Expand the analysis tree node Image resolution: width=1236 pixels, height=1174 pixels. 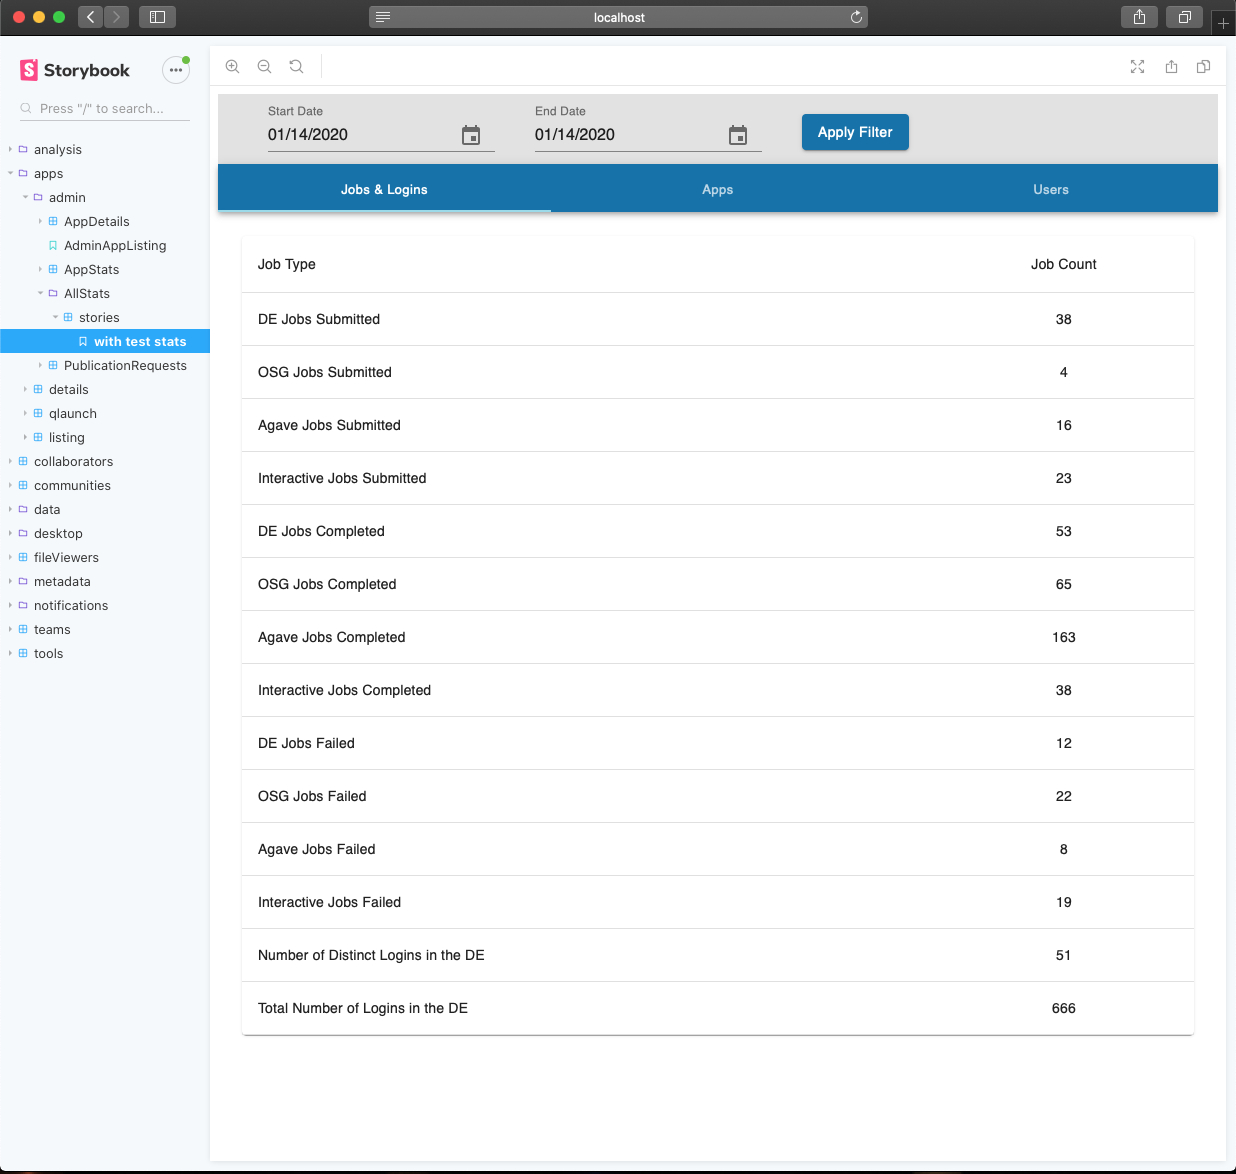11,149
